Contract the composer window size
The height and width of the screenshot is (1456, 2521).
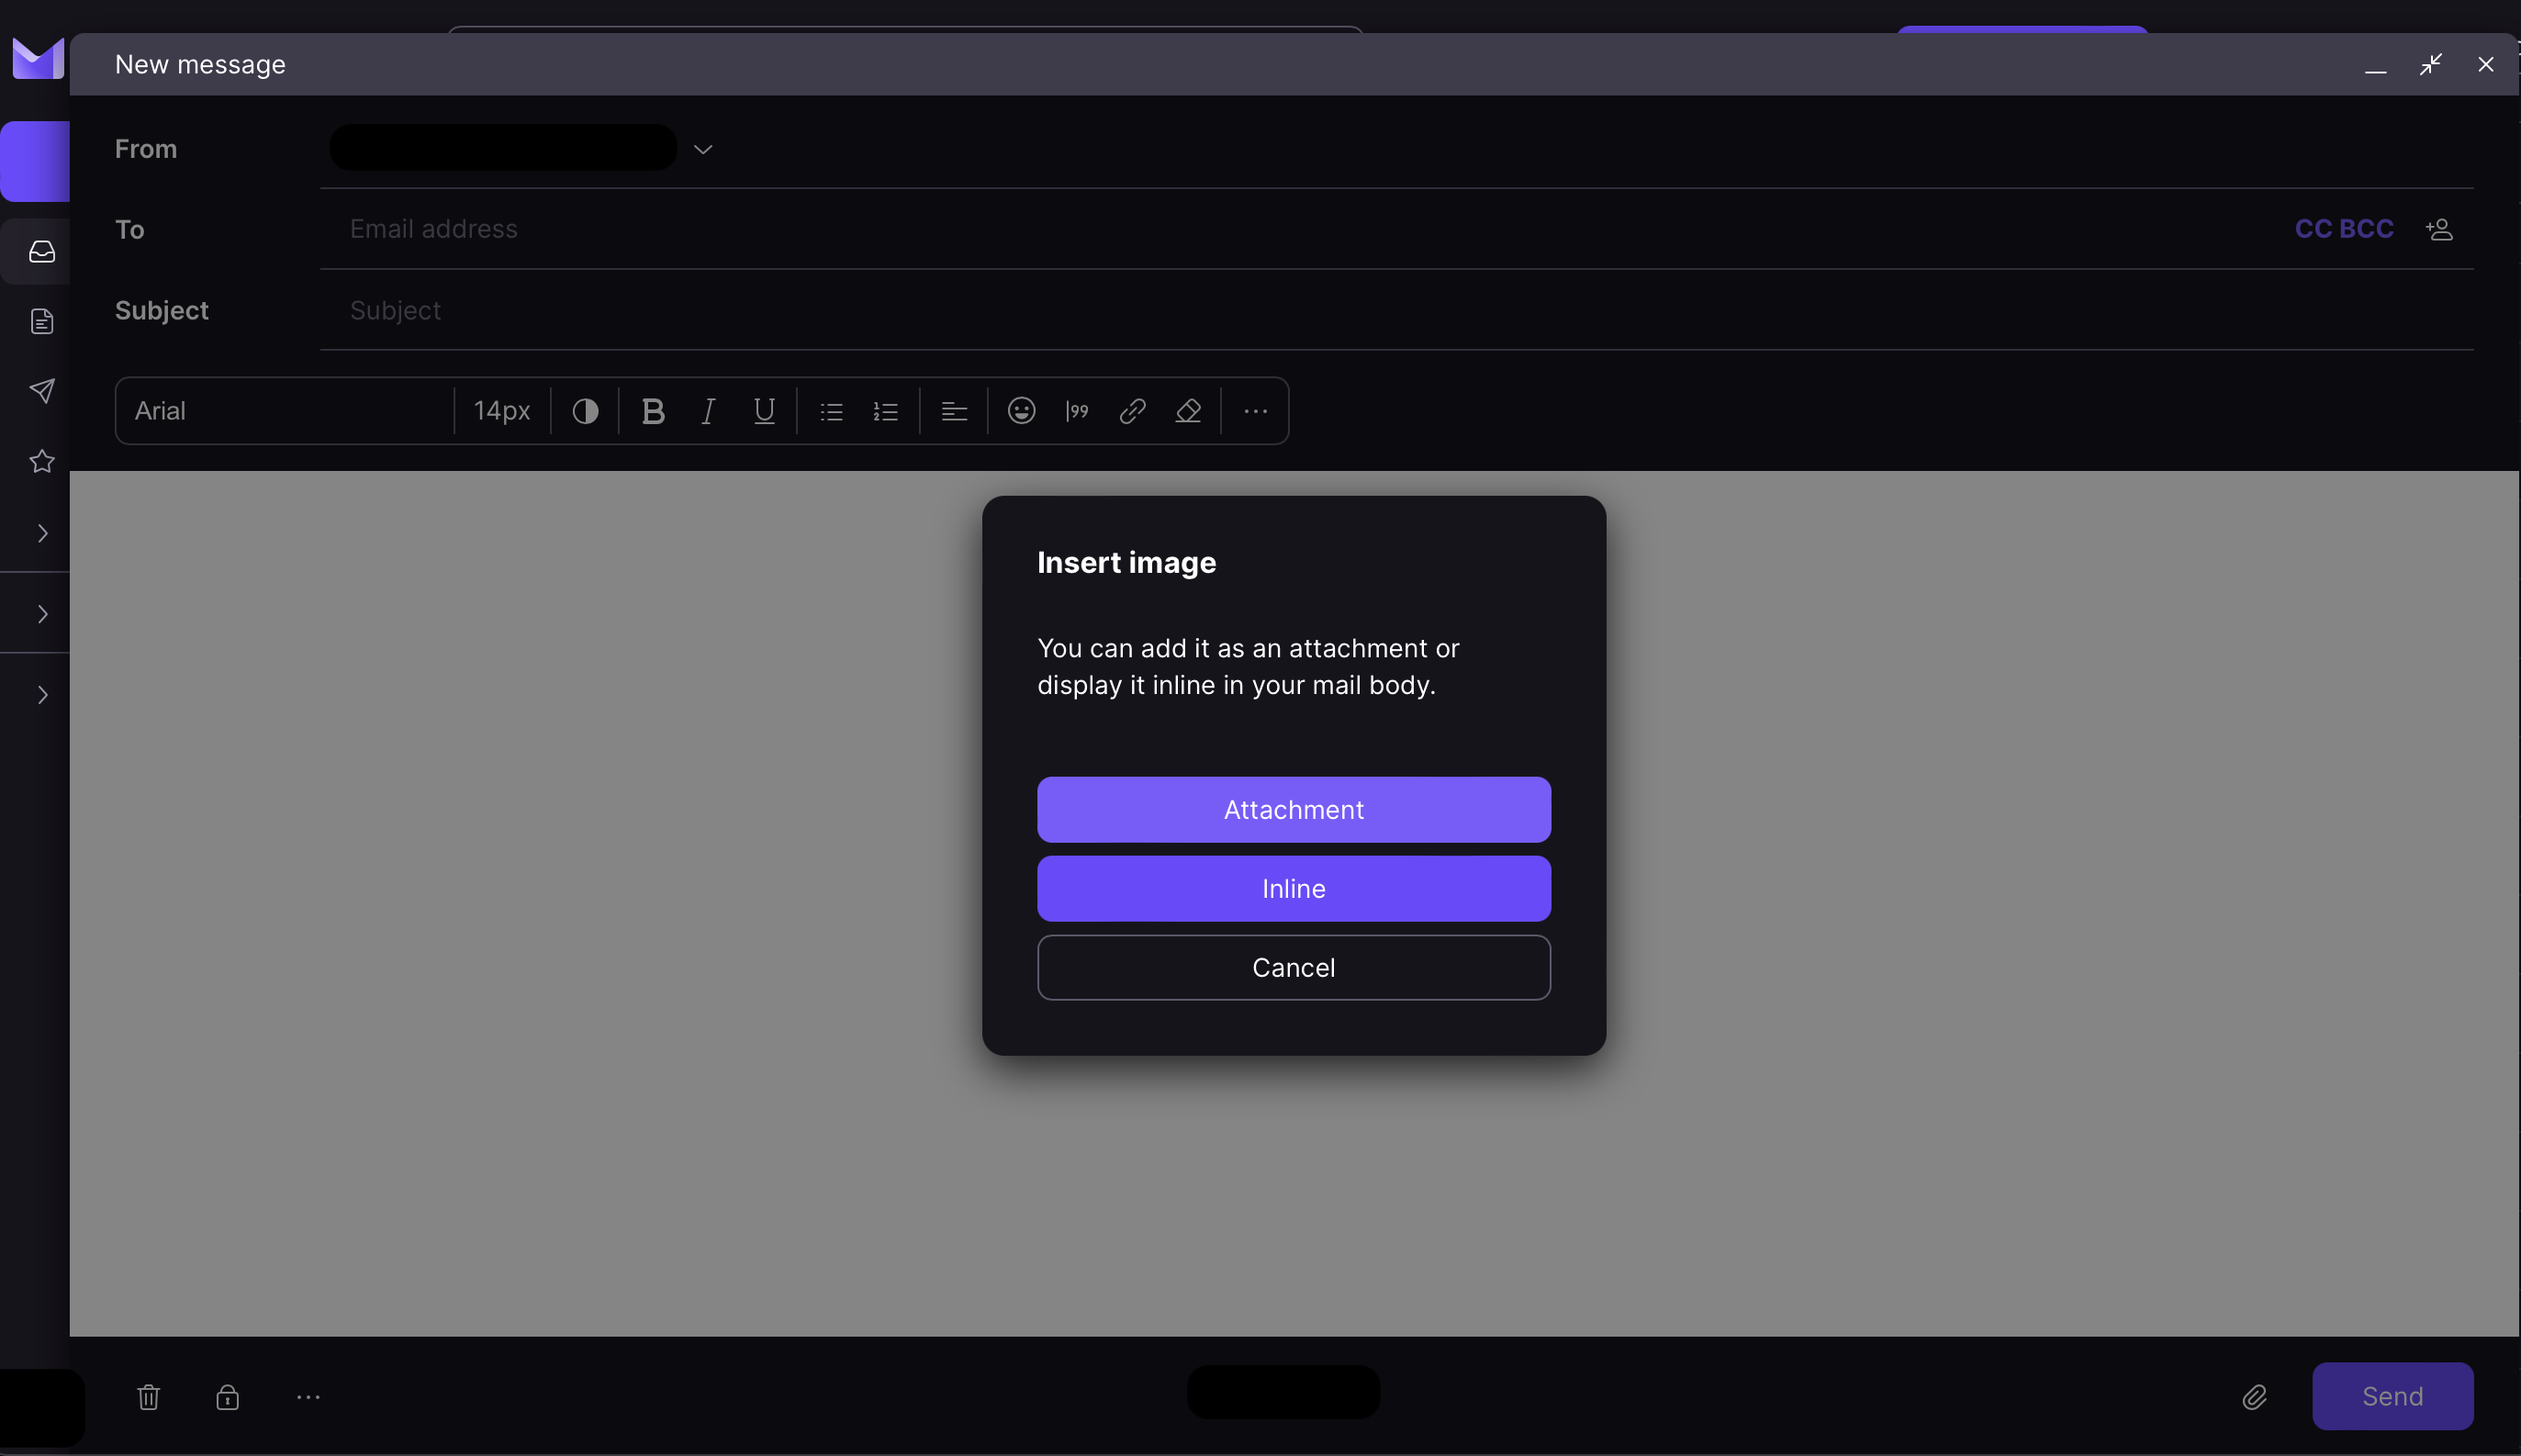tap(2431, 65)
